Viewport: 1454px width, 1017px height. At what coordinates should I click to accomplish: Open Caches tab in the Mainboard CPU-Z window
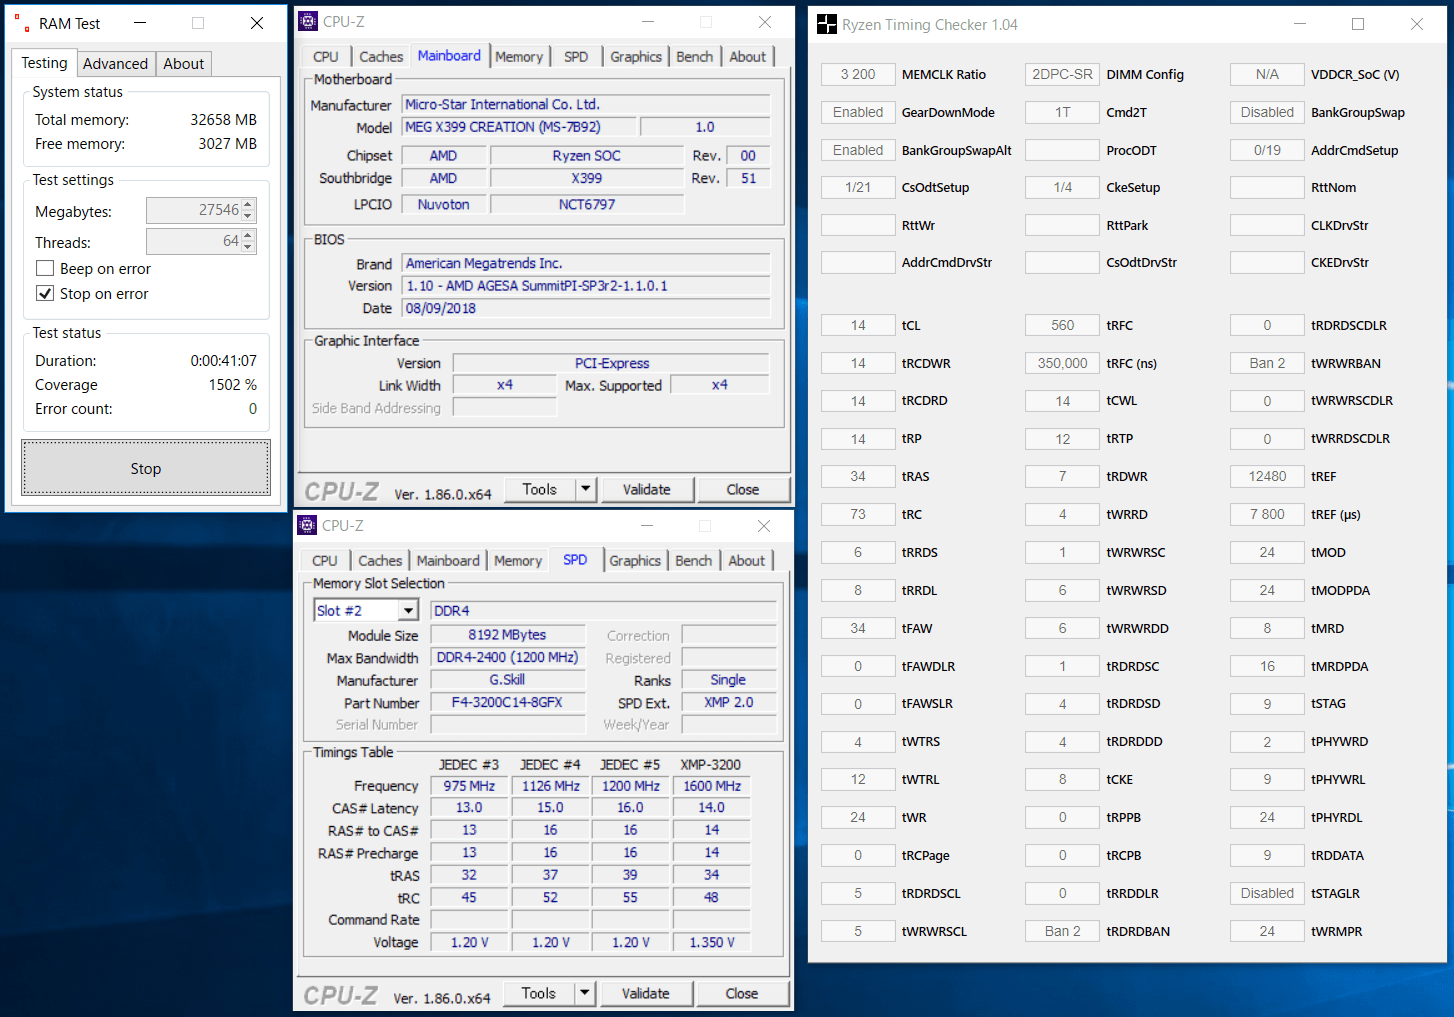click(381, 57)
